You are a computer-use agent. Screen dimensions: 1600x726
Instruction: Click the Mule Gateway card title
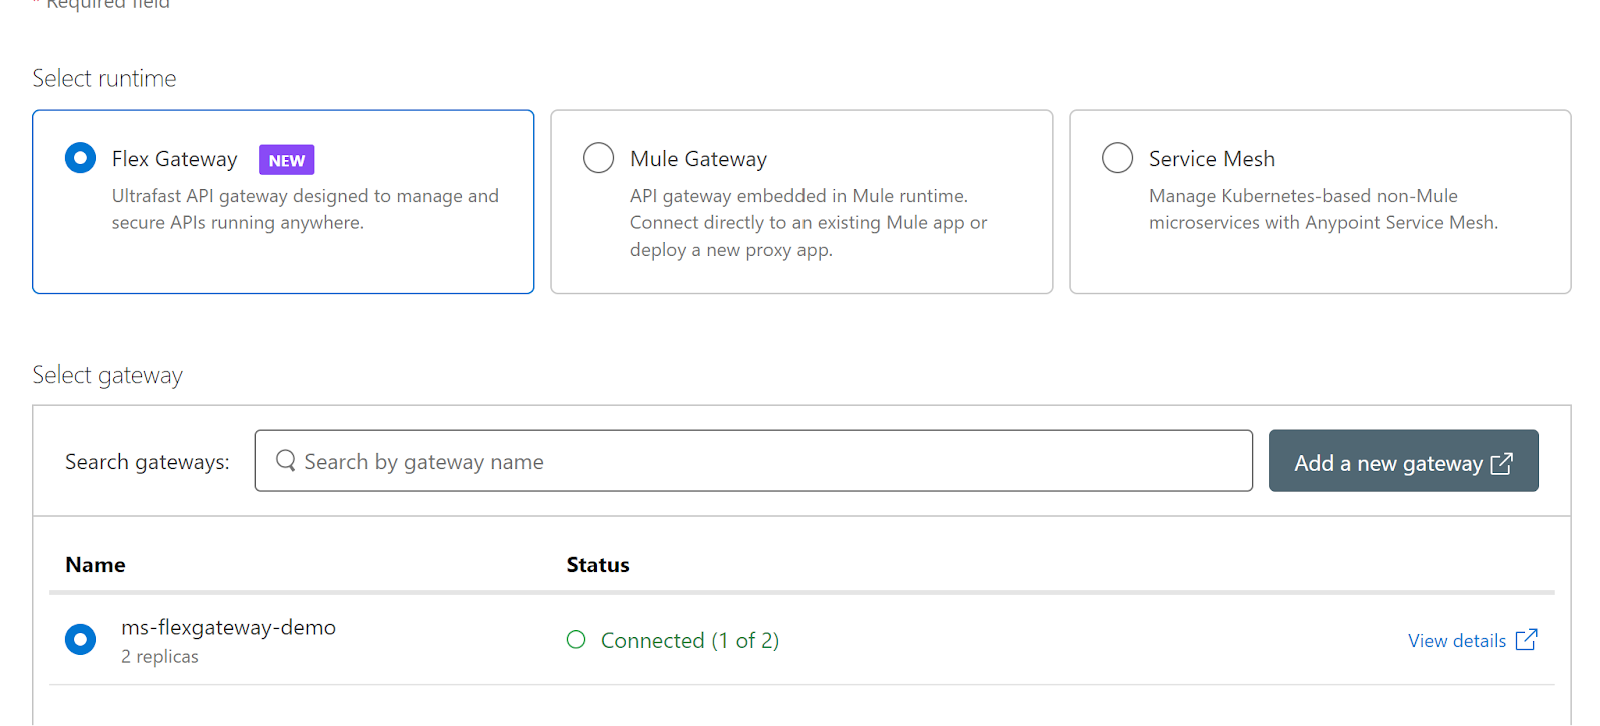[x=698, y=159]
